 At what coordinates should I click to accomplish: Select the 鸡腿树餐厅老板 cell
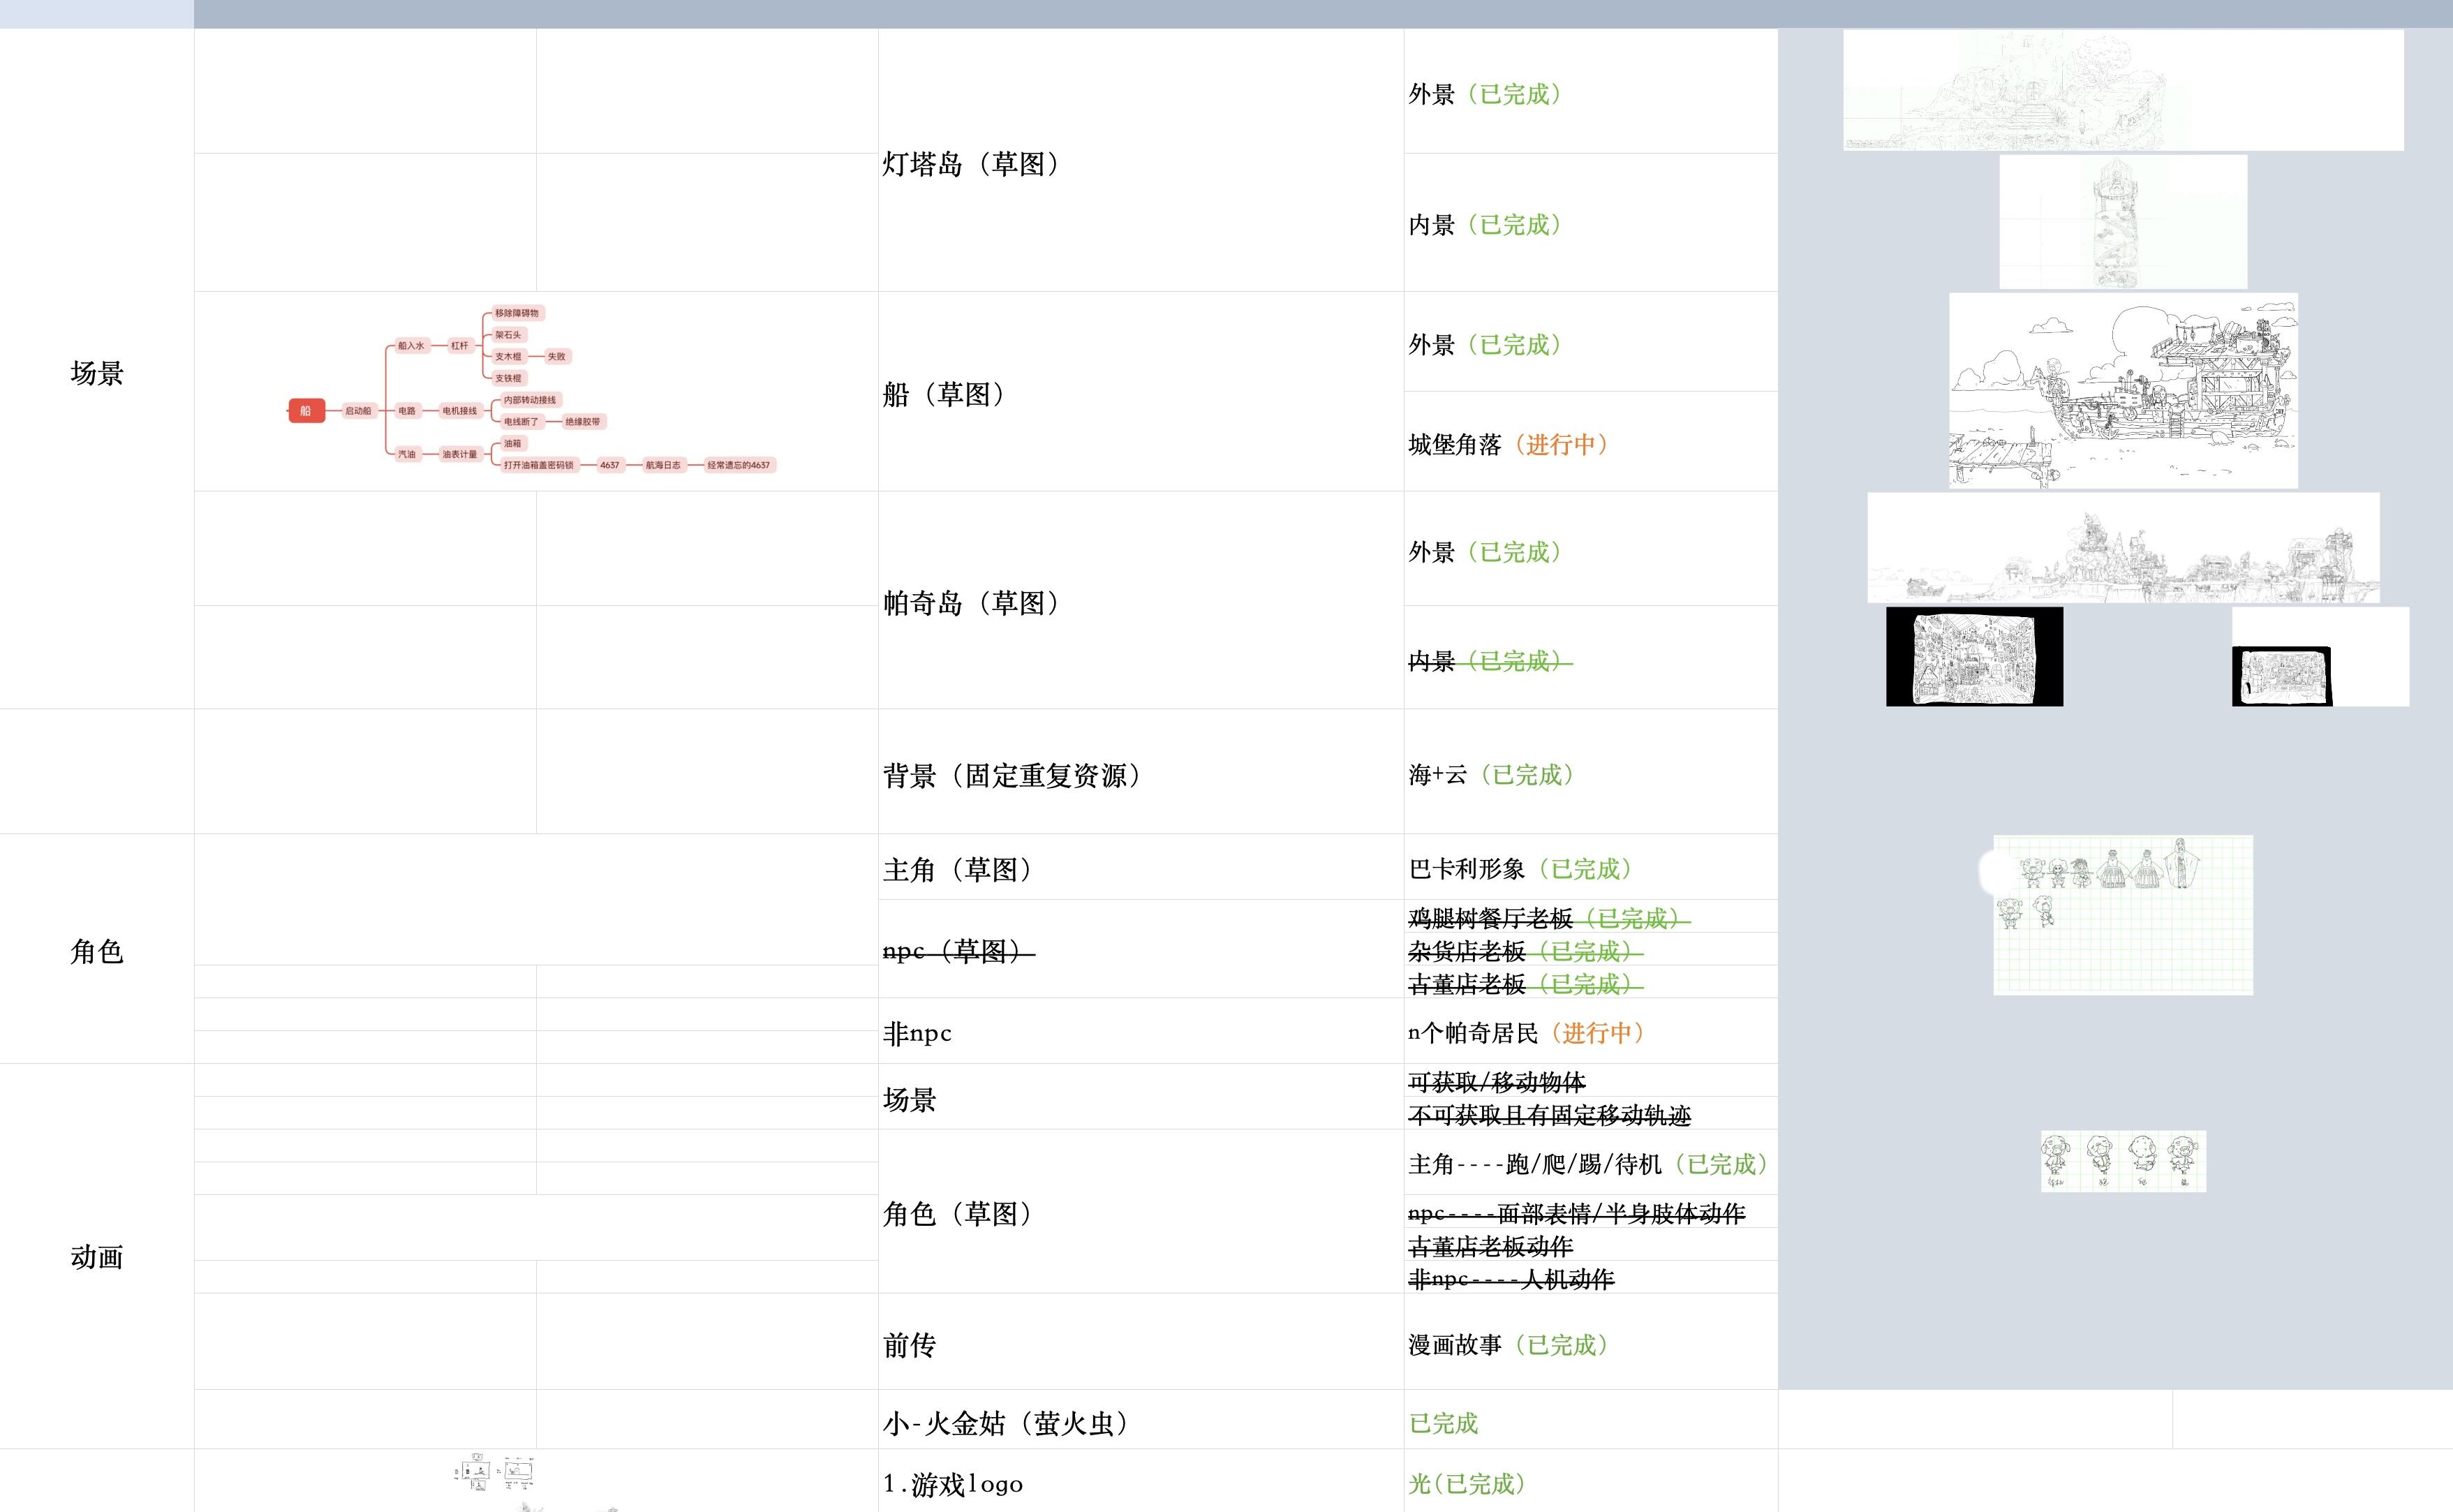coord(1591,916)
